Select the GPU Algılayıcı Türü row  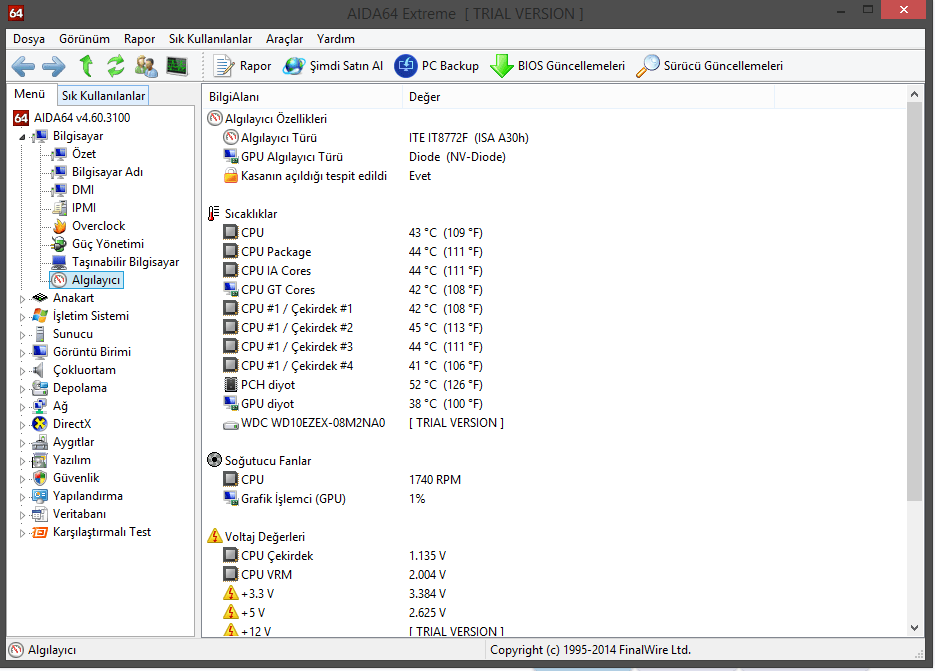(x=555, y=157)
